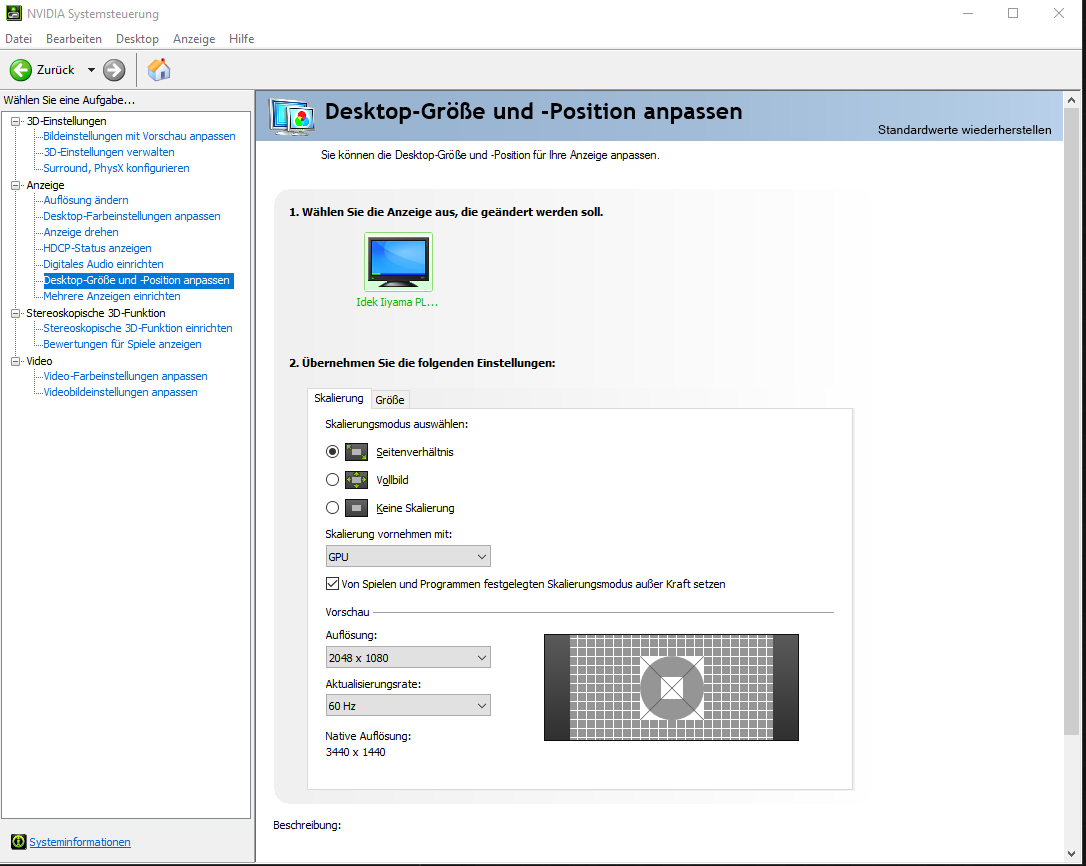
Task: Collapse the 3D-Einstellungen tree node
Action: 15,121
